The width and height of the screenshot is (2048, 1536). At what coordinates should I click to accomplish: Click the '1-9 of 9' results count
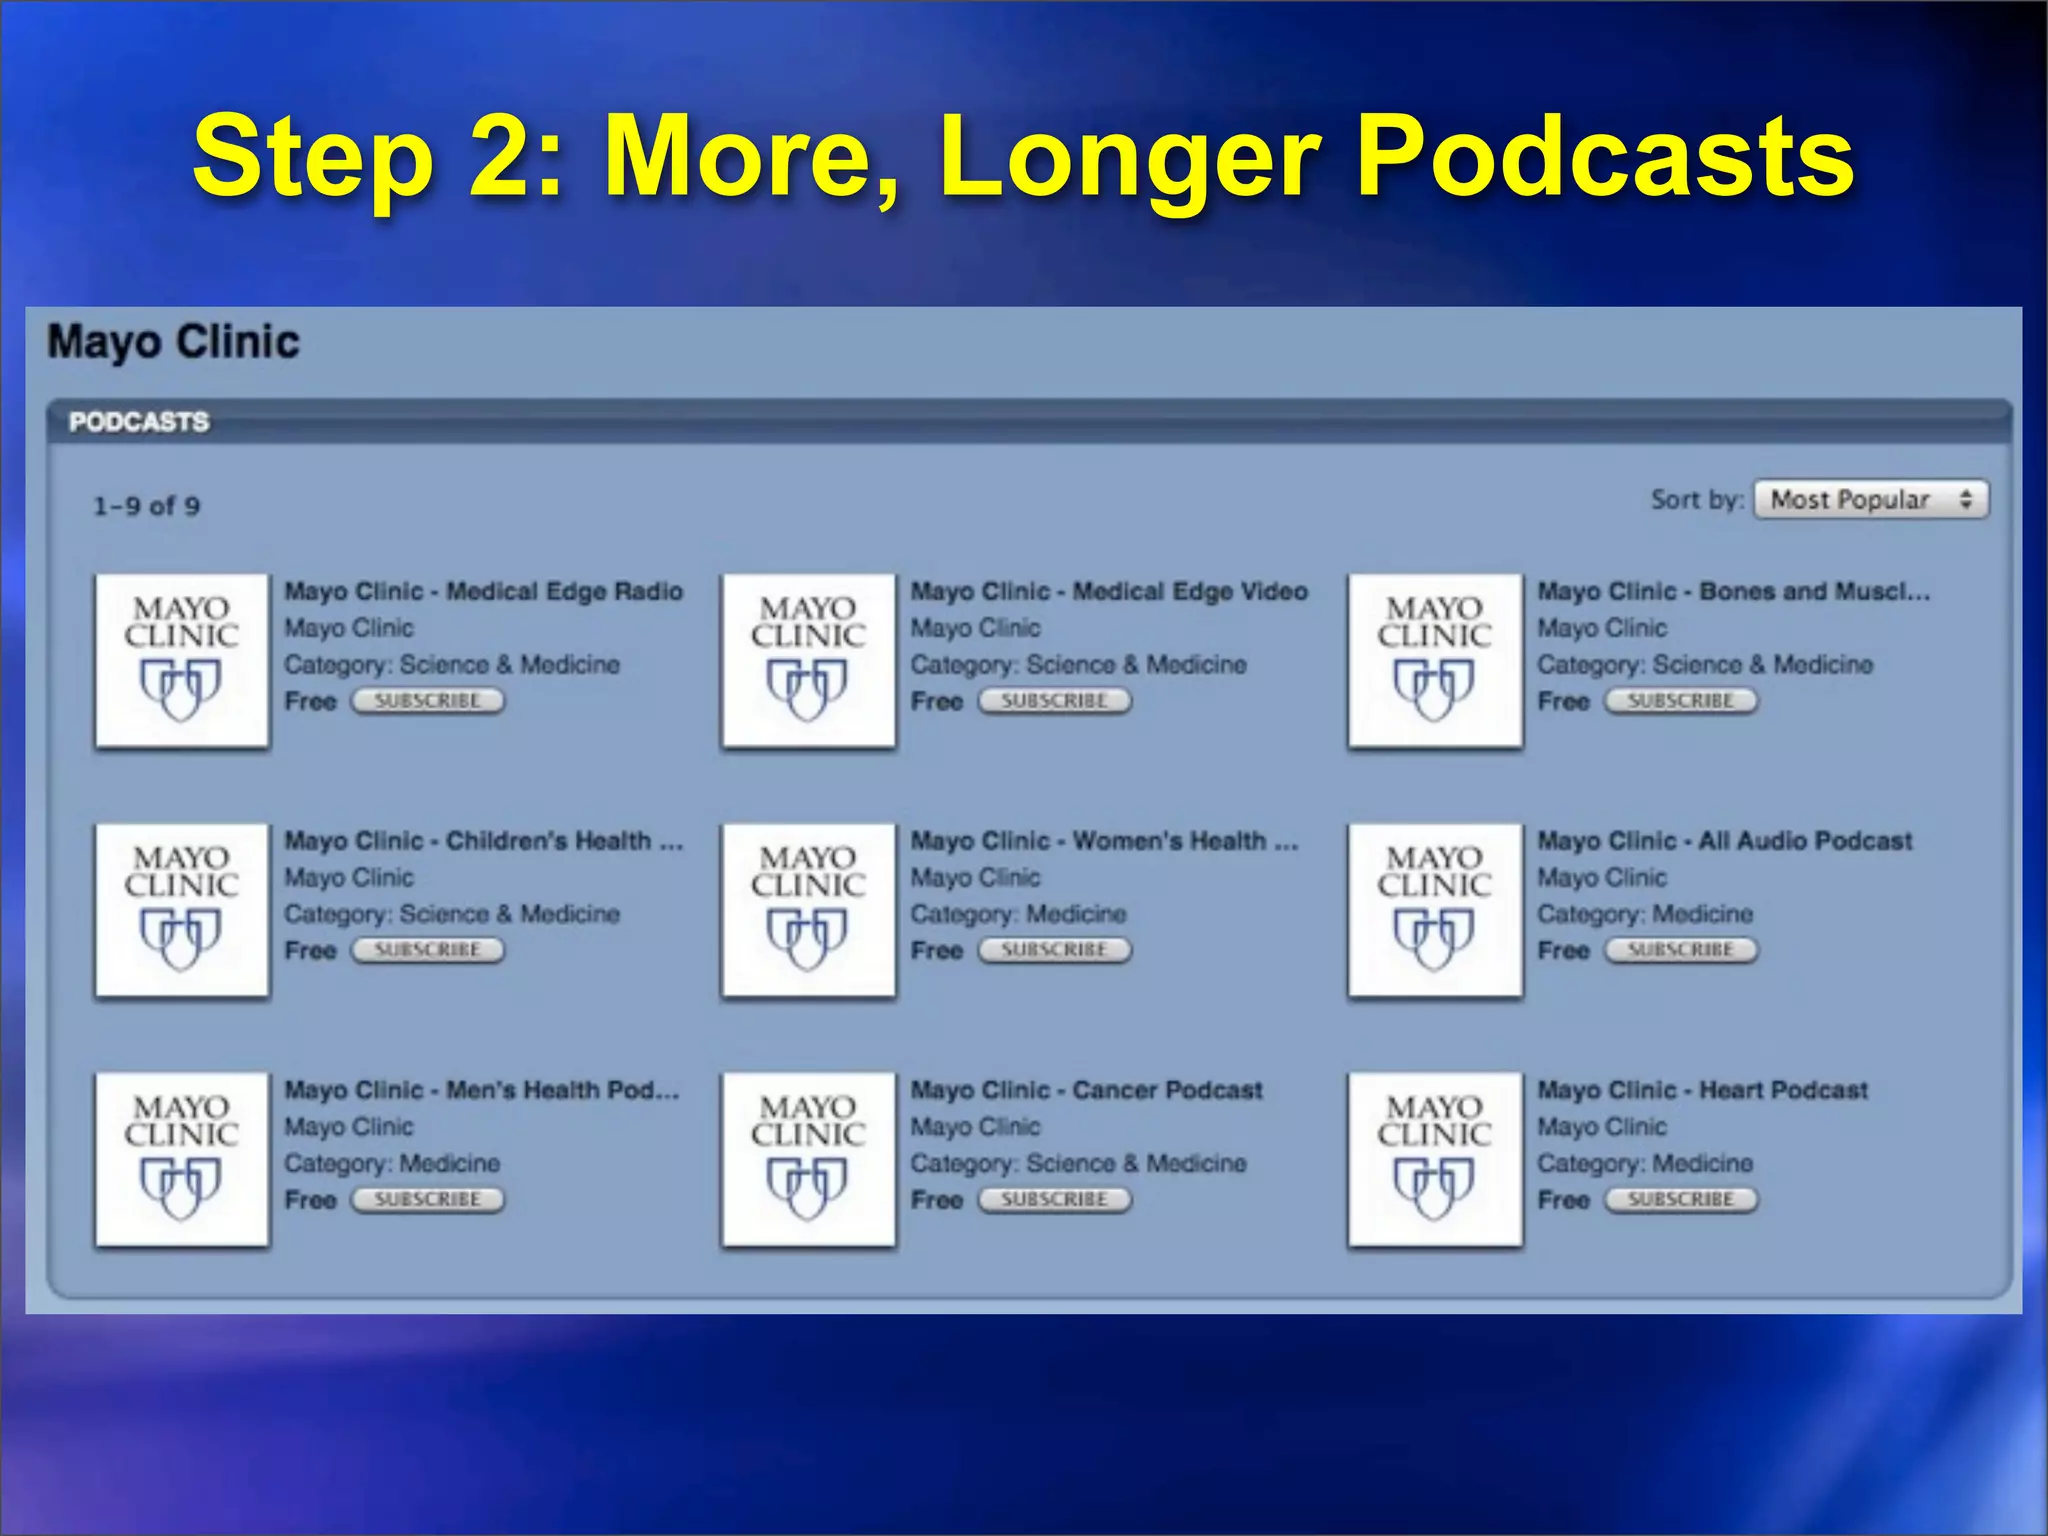pos(147,506)
